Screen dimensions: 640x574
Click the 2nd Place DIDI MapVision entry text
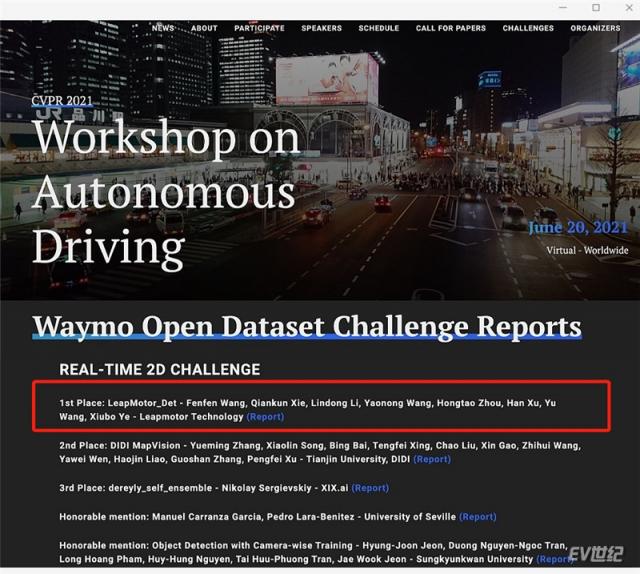click(x=320, y=452)
